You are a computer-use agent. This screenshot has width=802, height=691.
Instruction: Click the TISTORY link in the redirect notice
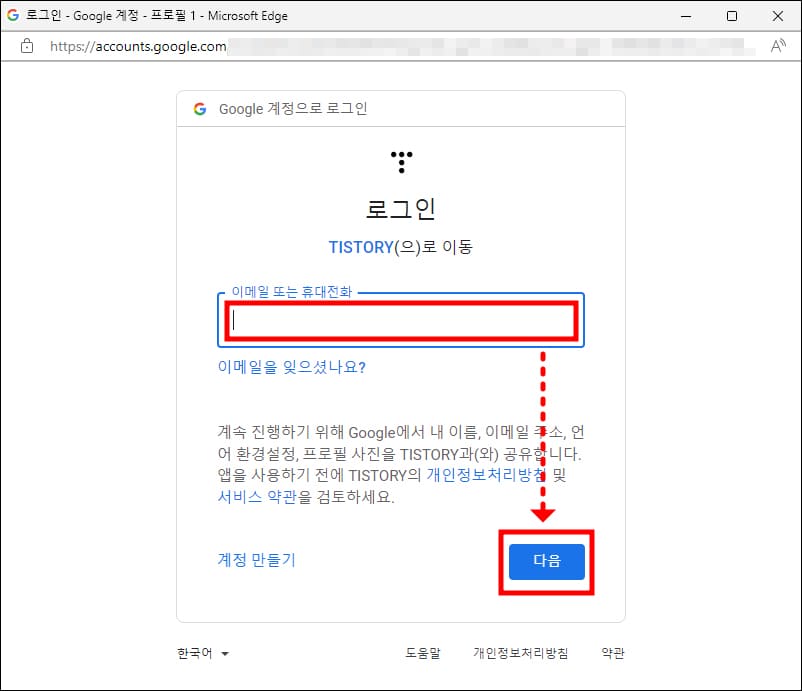(x=360, y=247)
